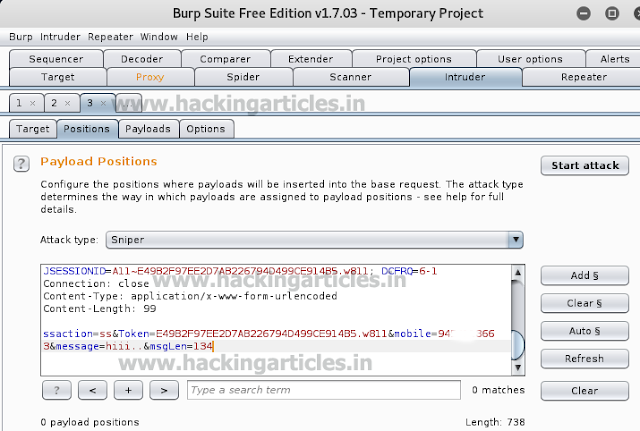The height and width of the screenshot is (431, 640).
Task: Click the 'Connection: close' header line
Action: point(96,284)
